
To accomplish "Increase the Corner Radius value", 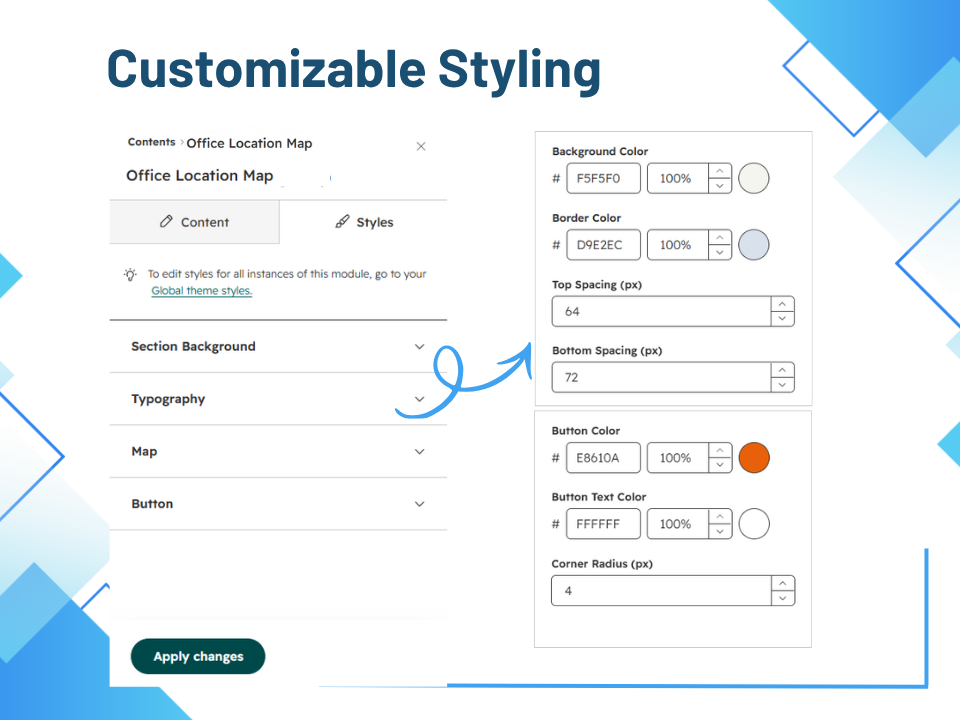I will click(x=783, y=583).
